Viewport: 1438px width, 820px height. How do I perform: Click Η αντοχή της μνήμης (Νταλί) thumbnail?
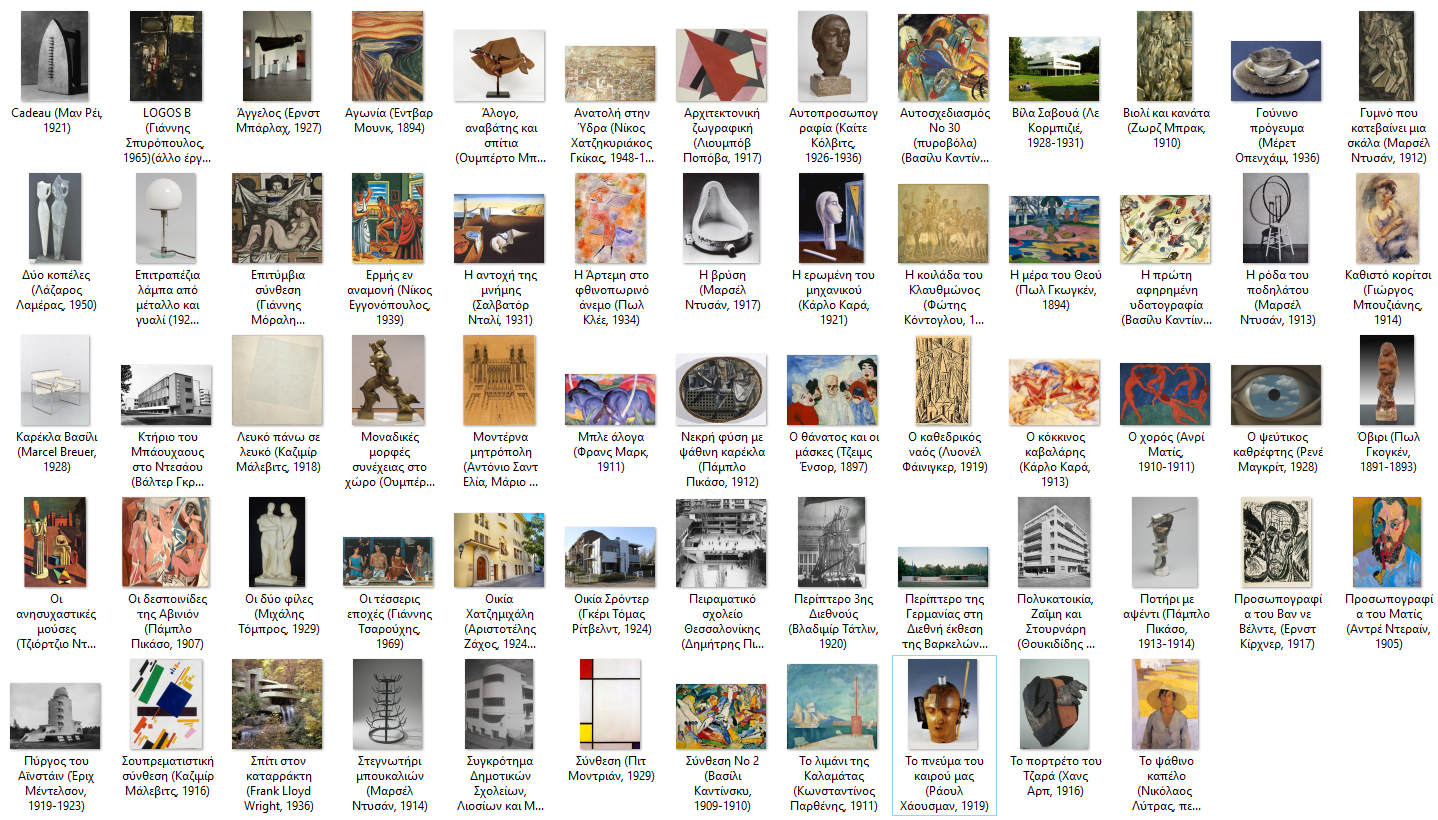click(x=499, y=228)
